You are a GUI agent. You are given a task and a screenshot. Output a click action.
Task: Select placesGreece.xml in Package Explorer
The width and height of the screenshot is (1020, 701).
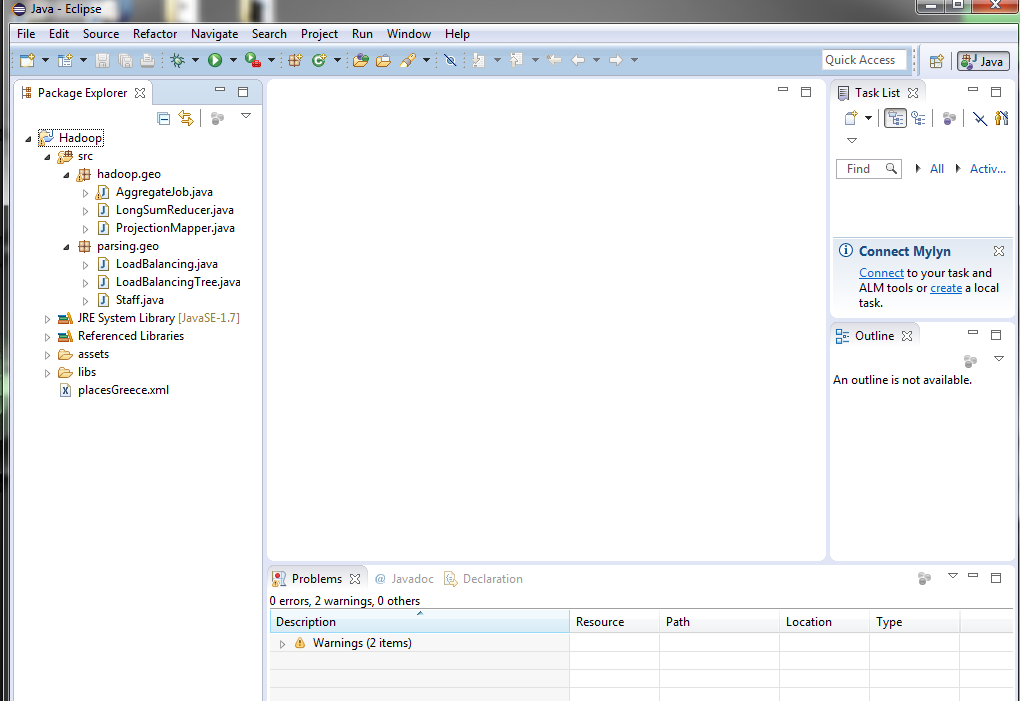coord(123,390)
